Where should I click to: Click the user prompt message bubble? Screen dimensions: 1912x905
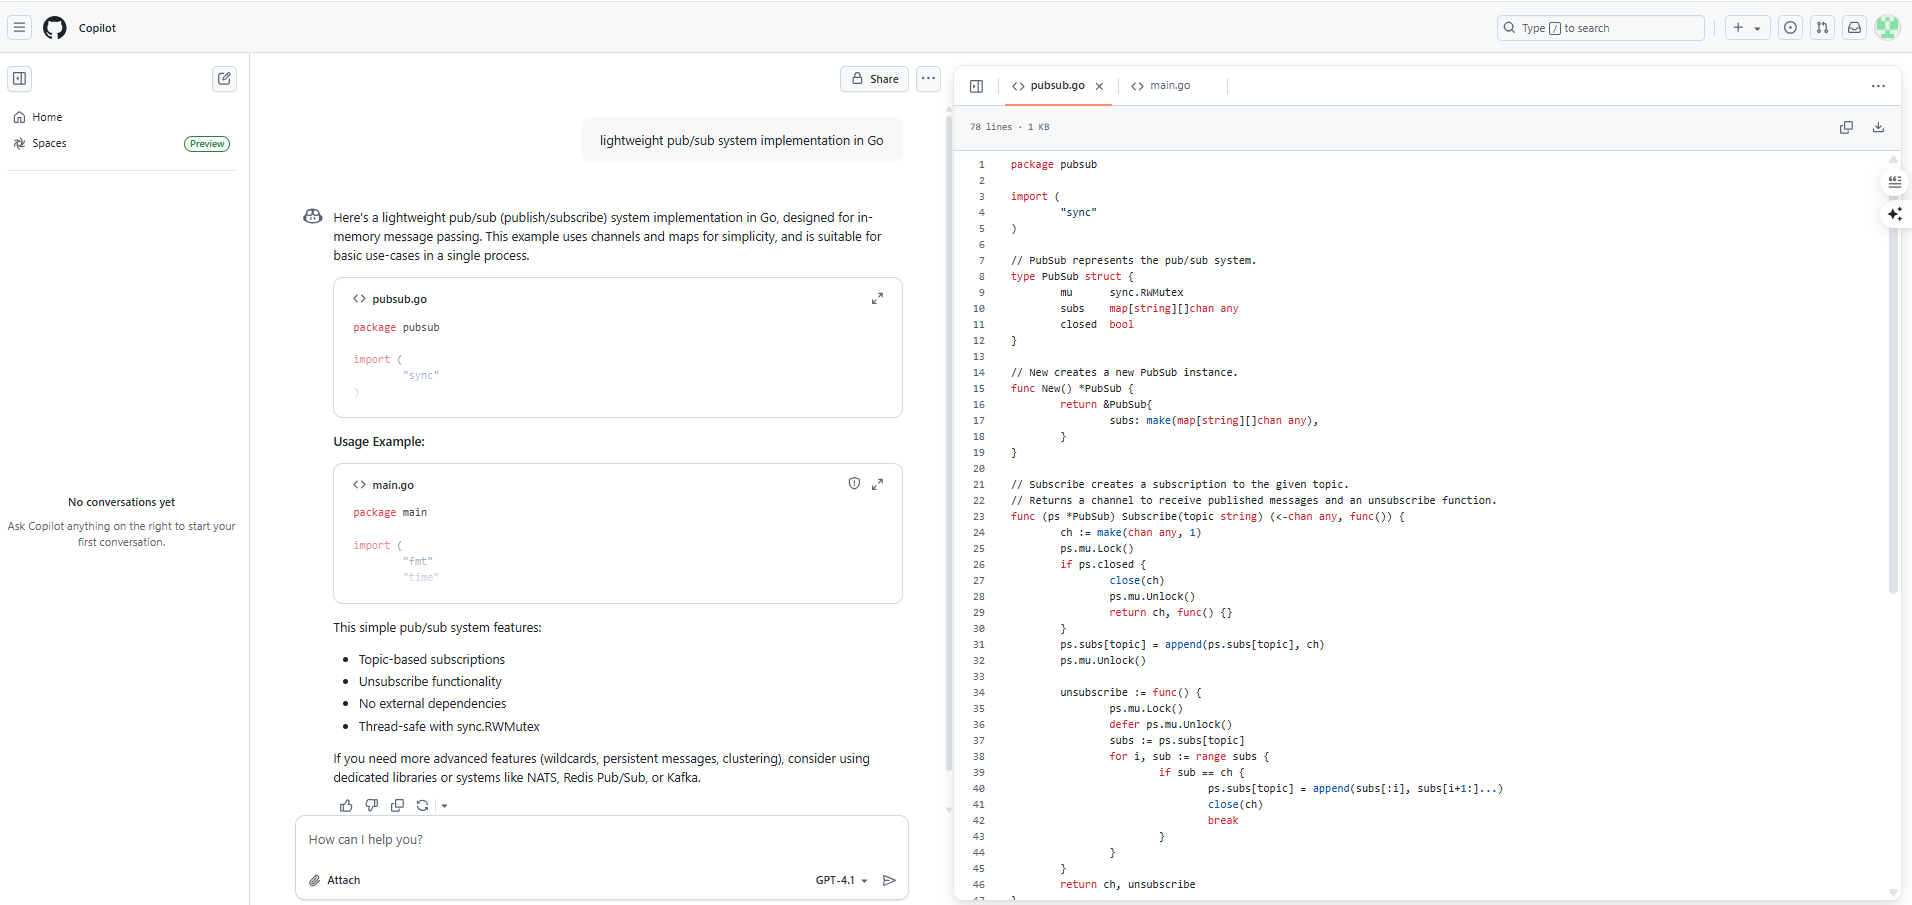[x=741, y=141]
